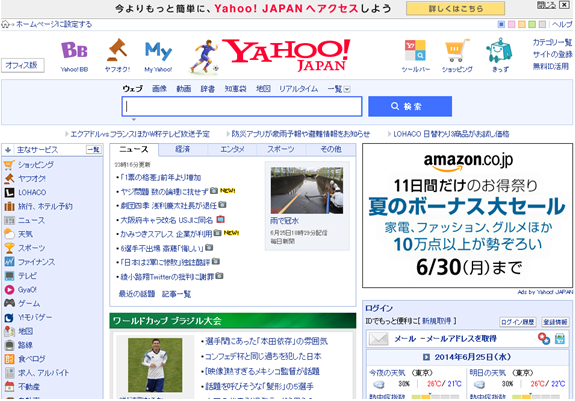The height and width of the screenshot is (401, 575).
Task: Collapse the main services arrow header
Action: pos(8,150)
